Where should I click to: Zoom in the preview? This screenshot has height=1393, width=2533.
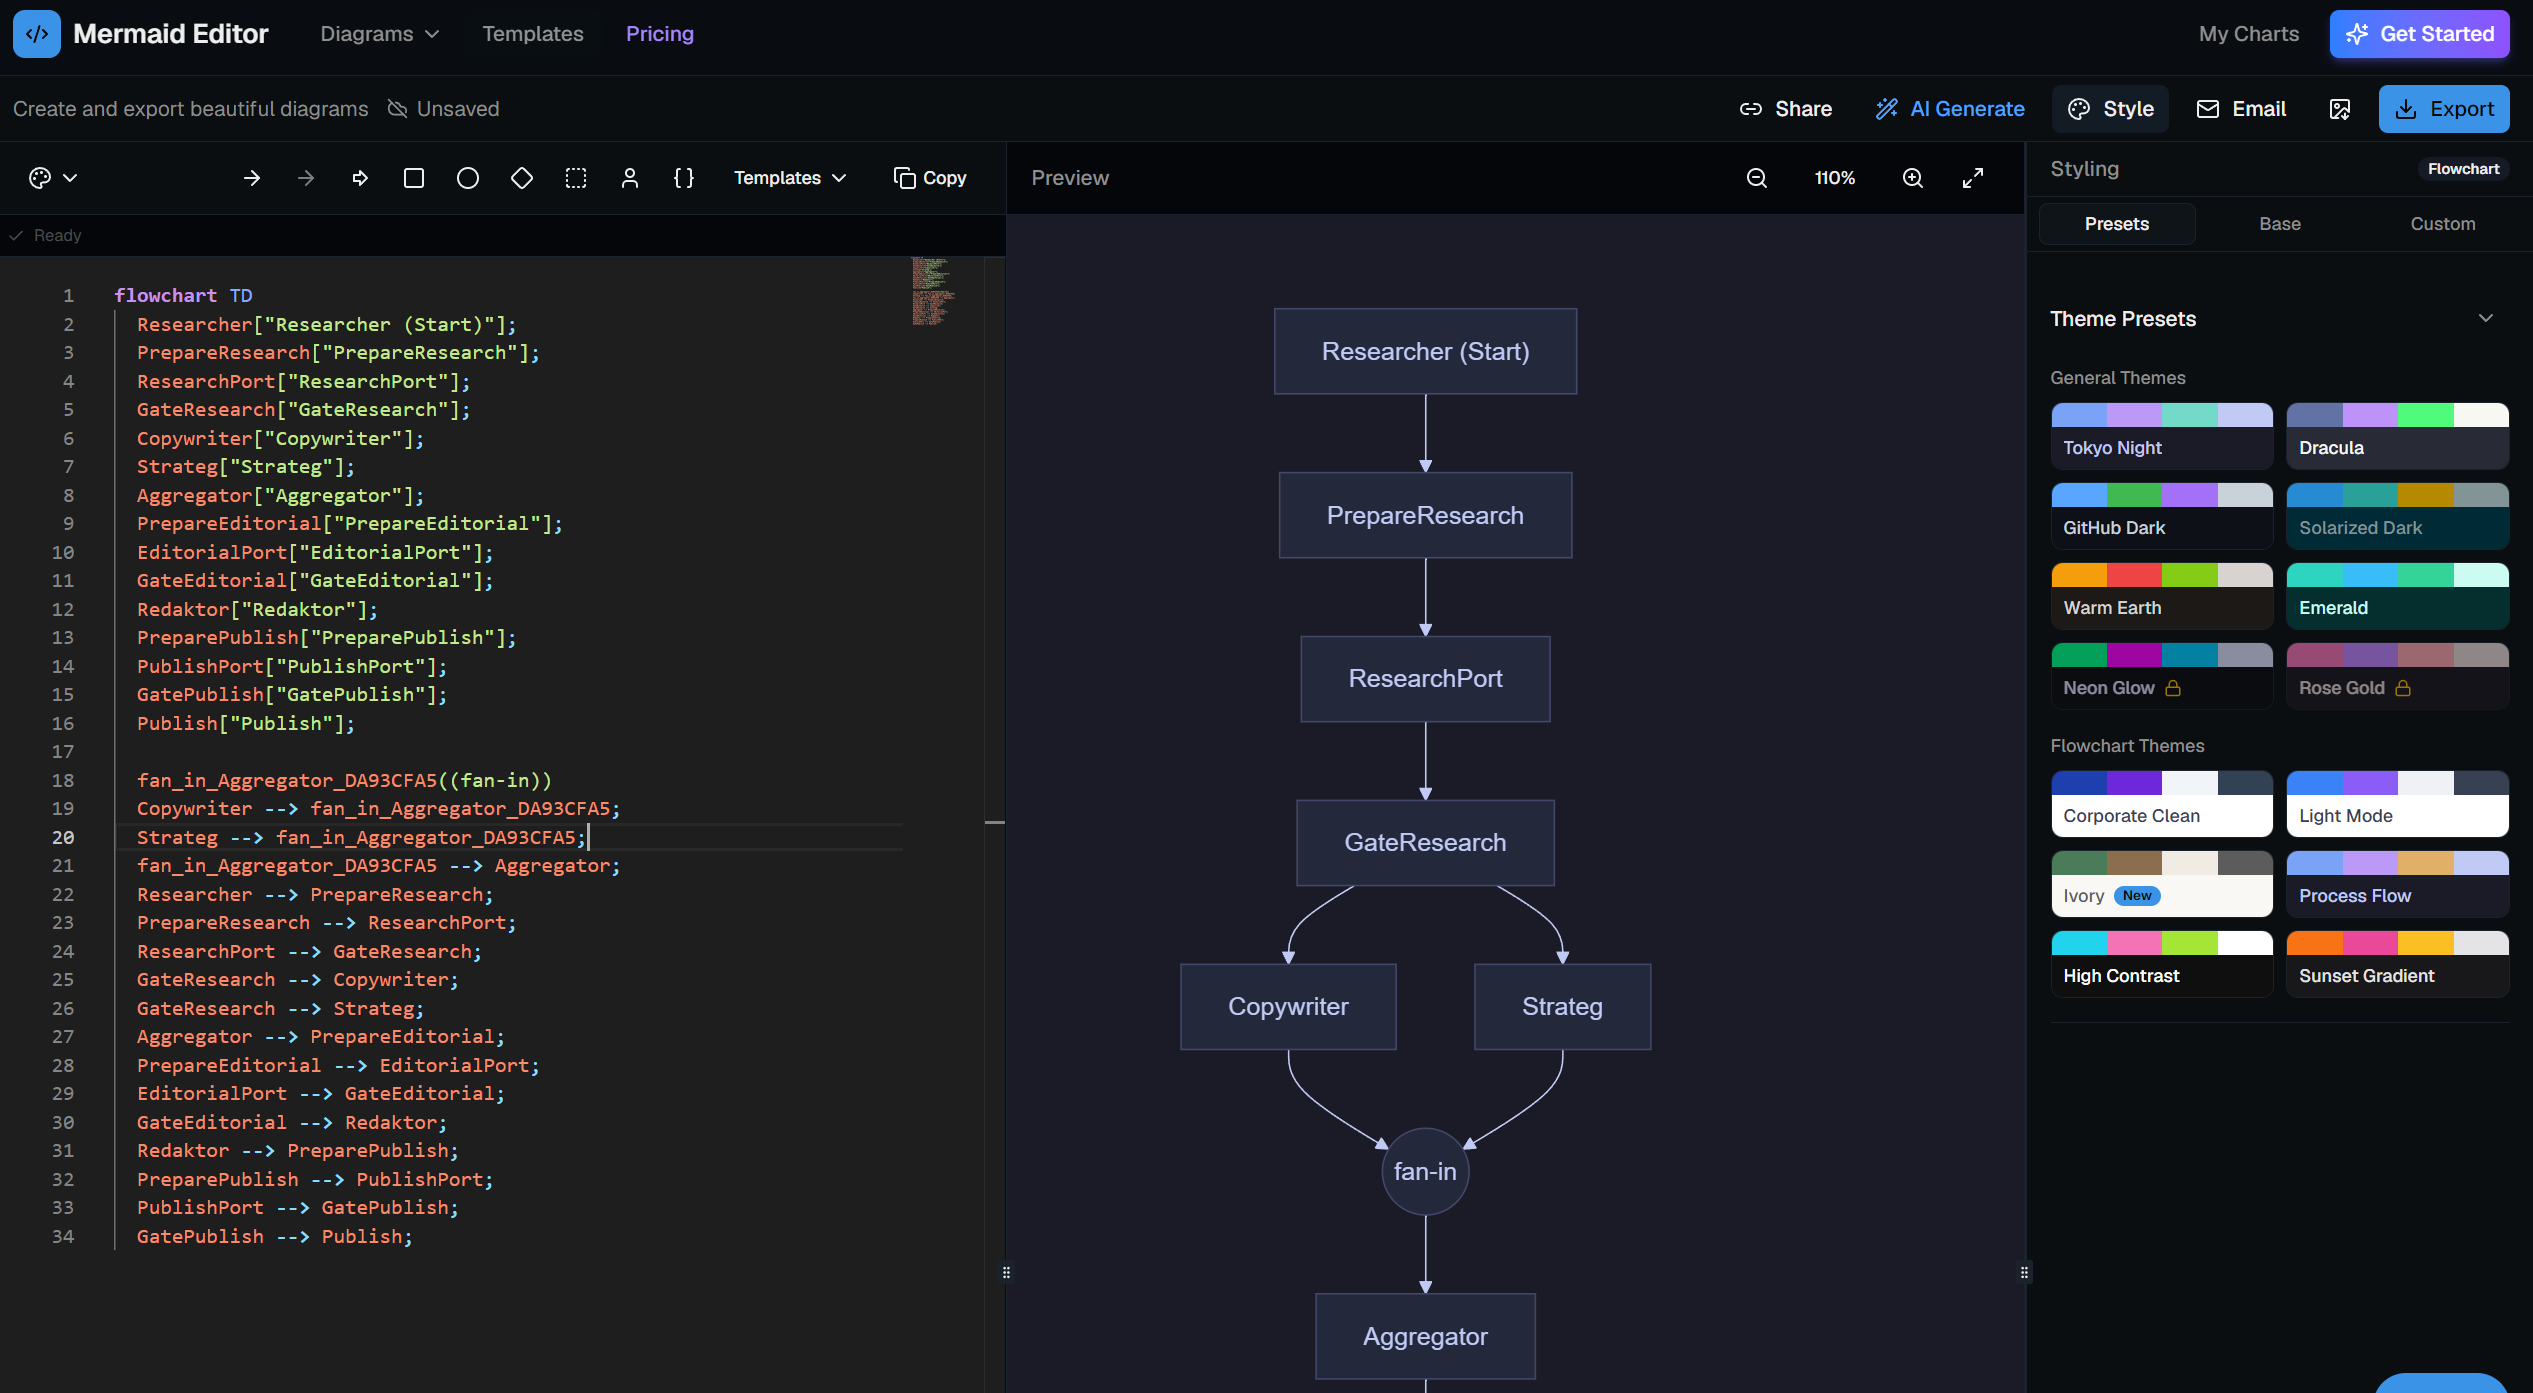coord(1913,178)
